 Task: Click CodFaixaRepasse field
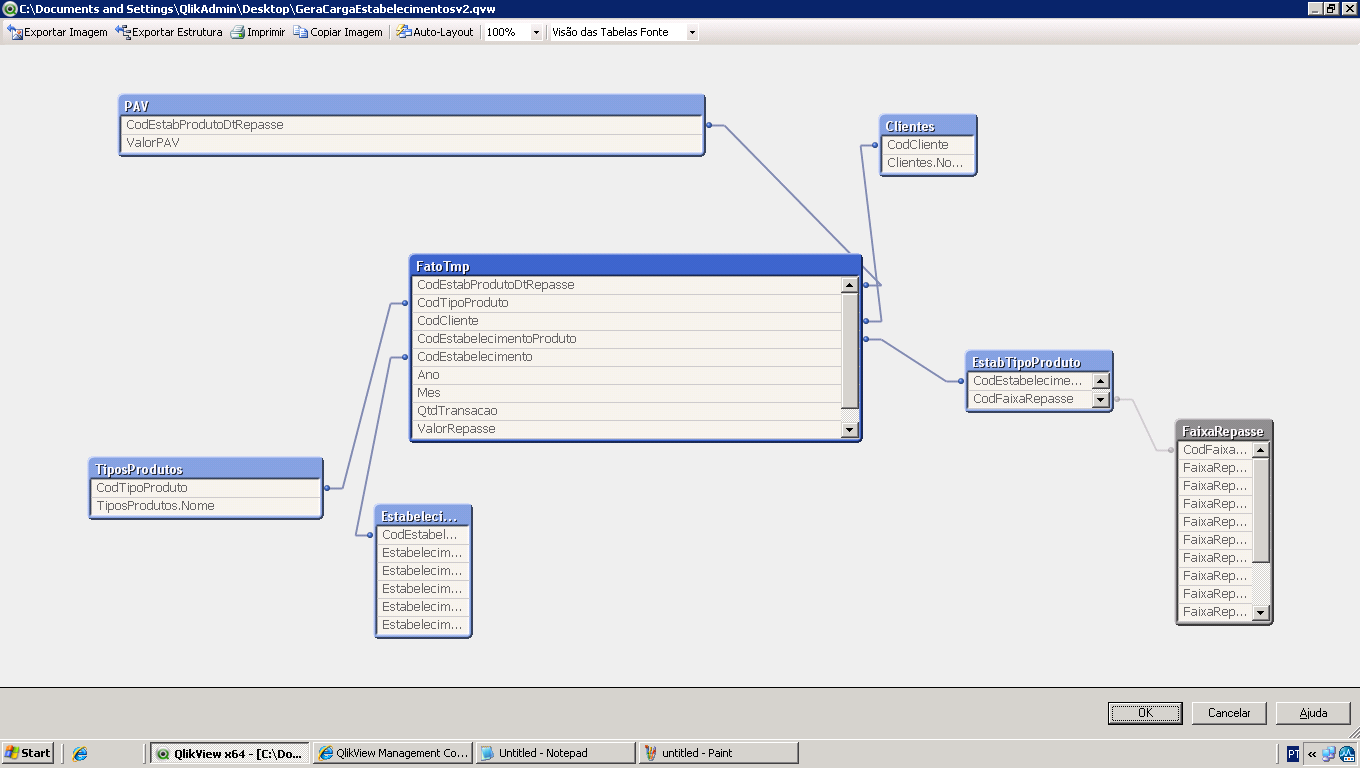point(1030,399)
